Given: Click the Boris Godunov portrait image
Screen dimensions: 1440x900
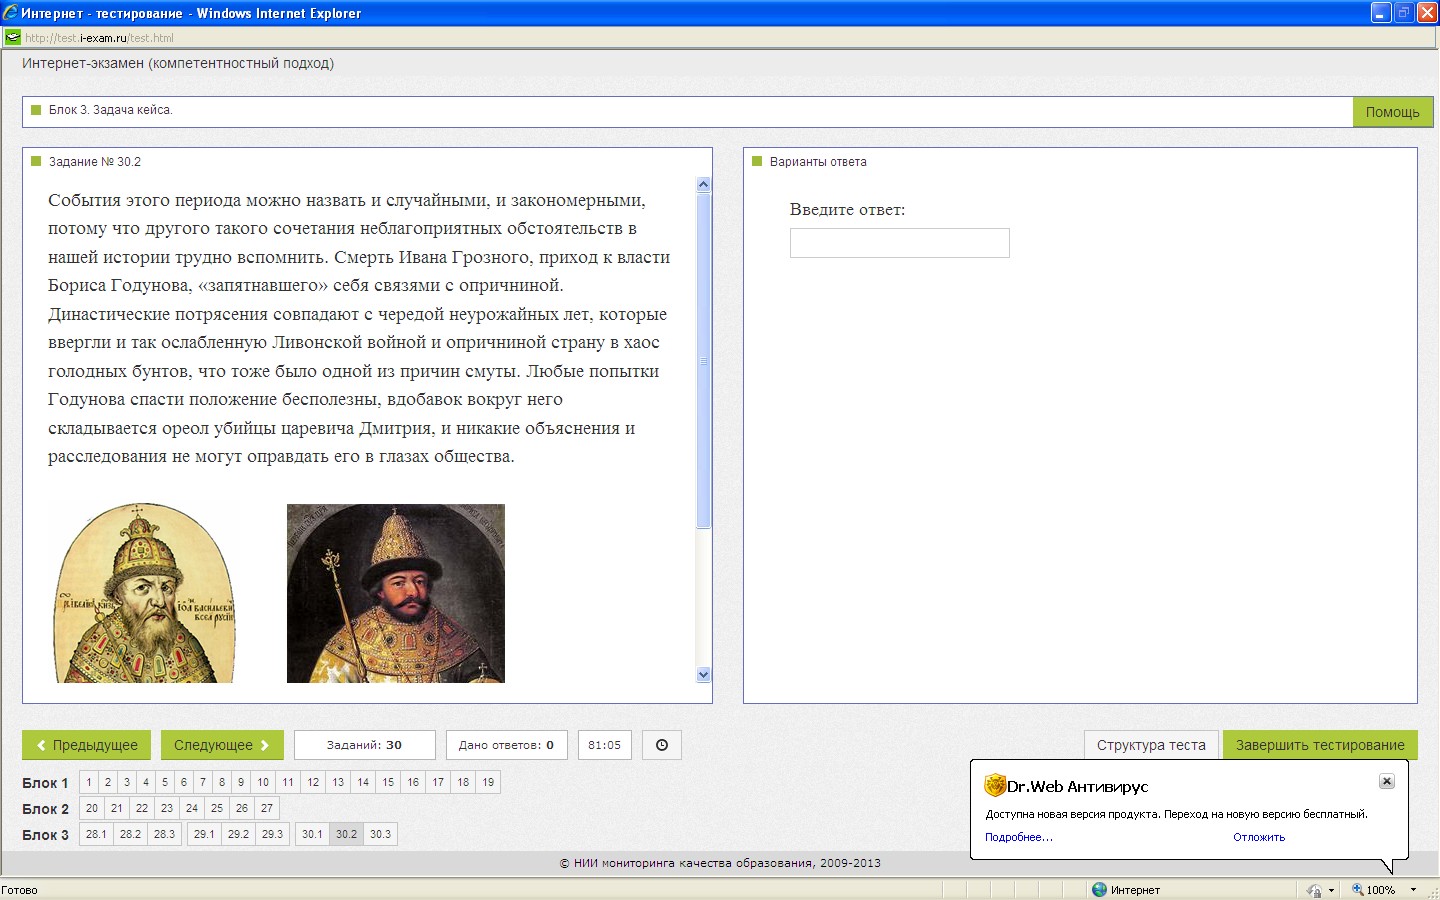Looking at the screenshot, I should (x=395, y=593).
